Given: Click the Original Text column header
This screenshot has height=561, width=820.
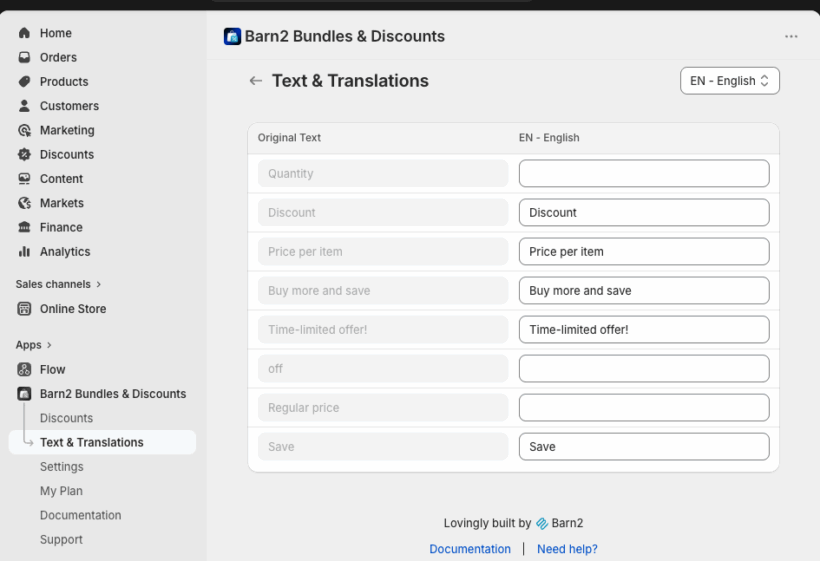Looking at the screenshot, I should pyautogui.click(x=289, y=138).
